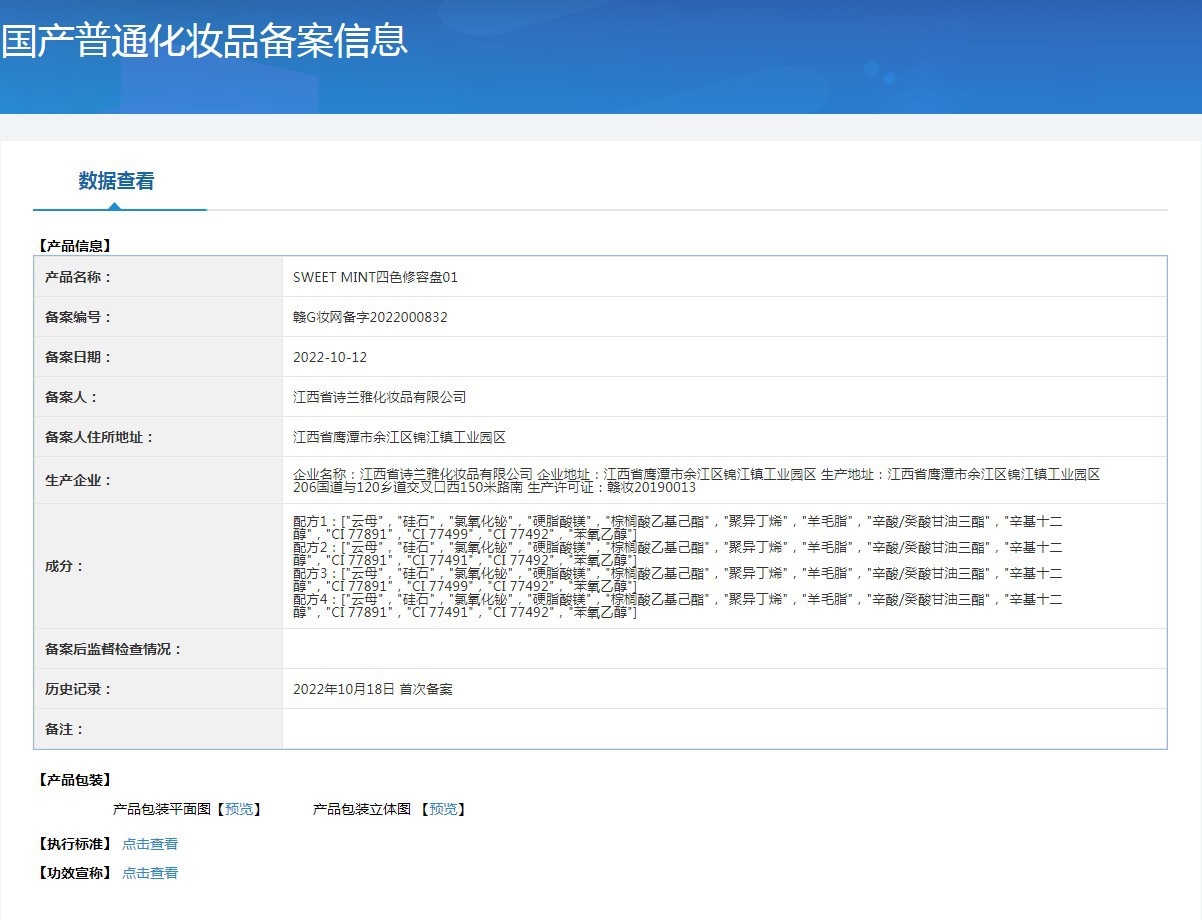Click the 备案编号 row label
This screenshot has height=920, width=1202.
tap(79, 317)
